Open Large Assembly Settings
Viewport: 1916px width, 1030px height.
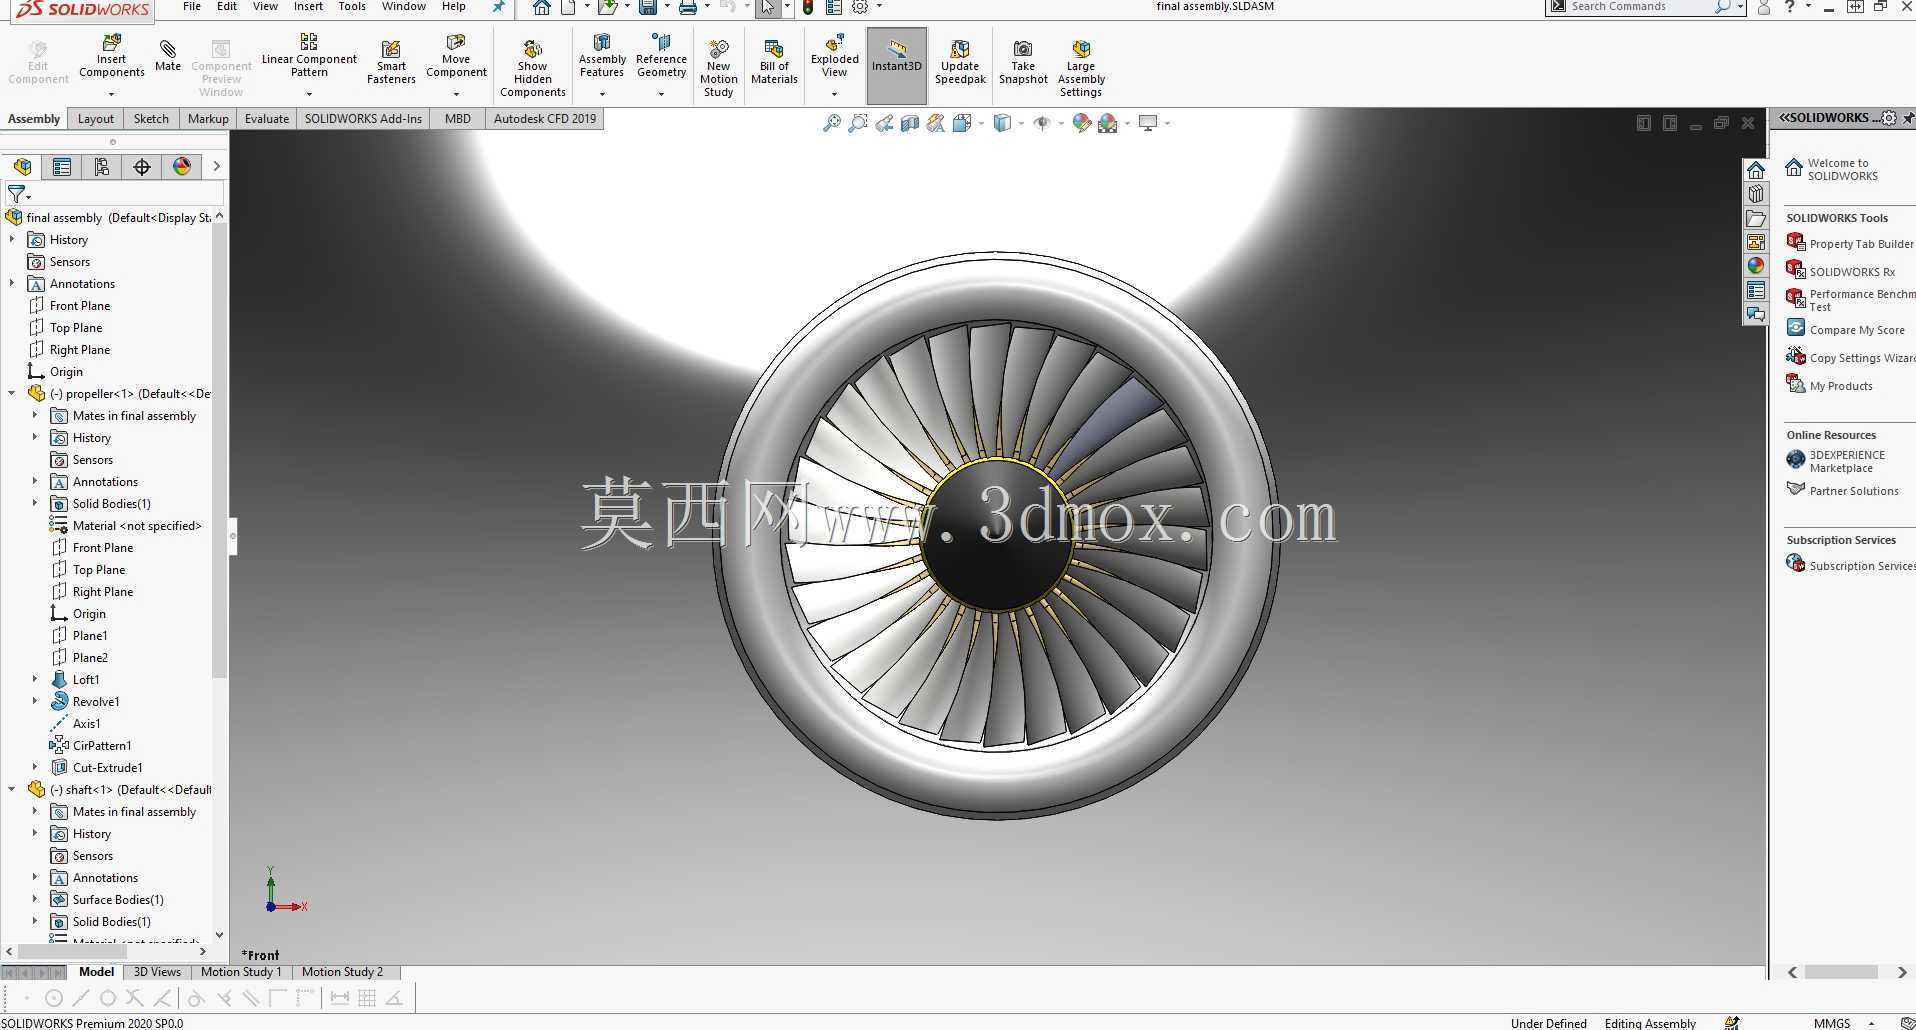pyautogui.click(x=1081, y=68)
